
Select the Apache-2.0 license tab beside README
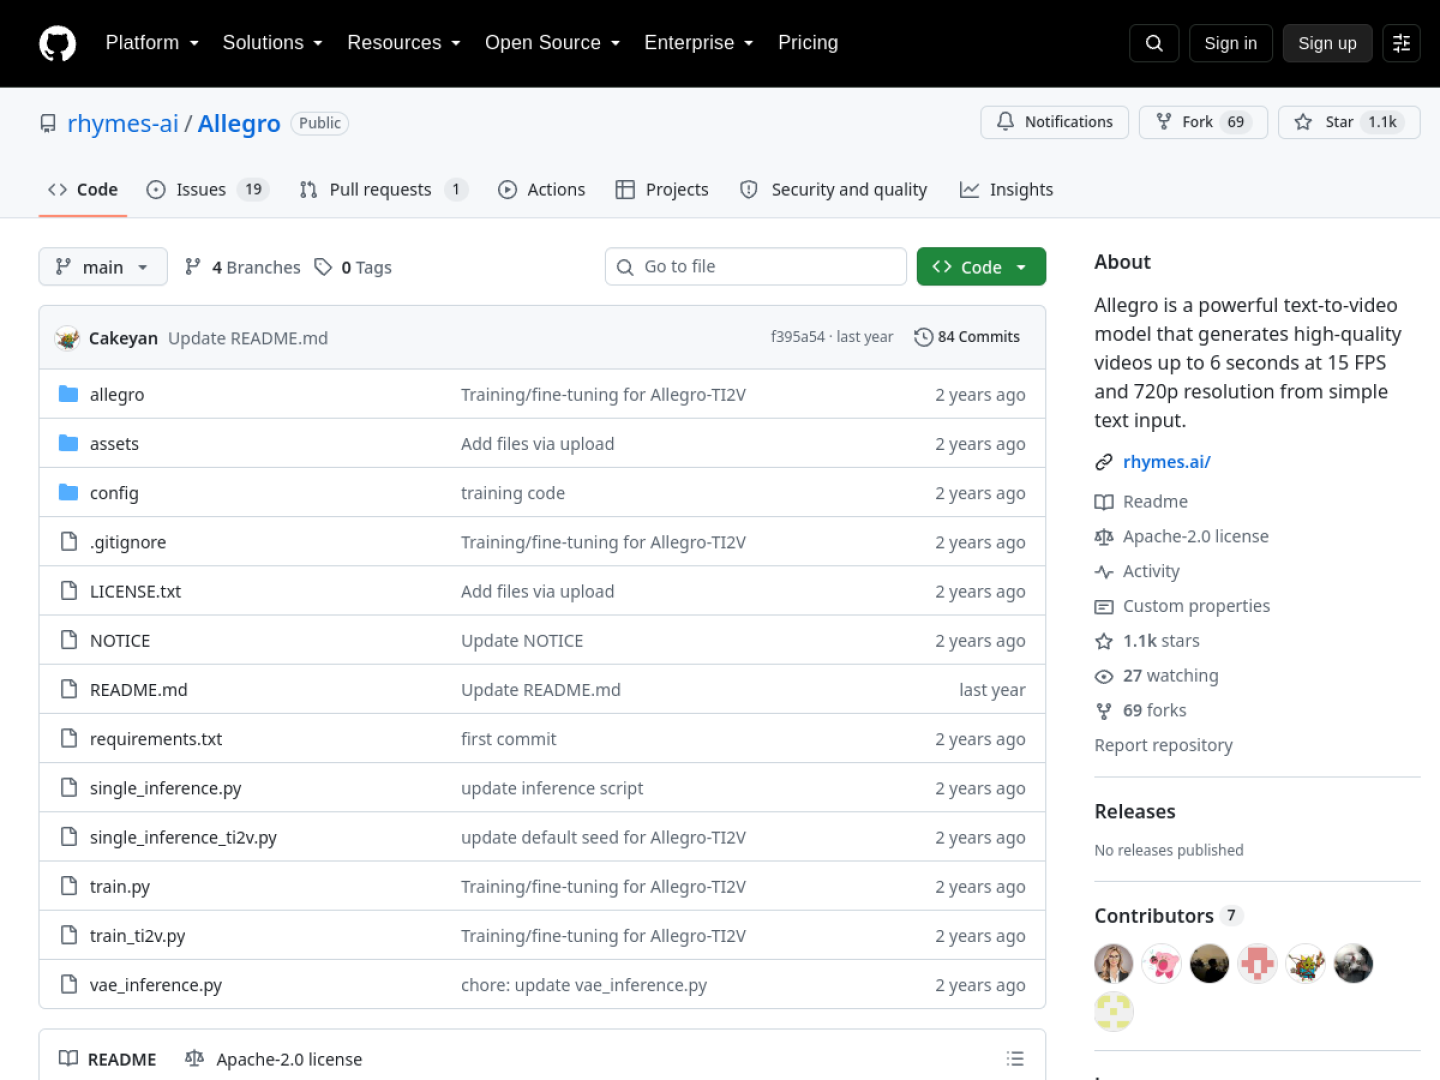pyautogui.click(x=274, y=1059)
